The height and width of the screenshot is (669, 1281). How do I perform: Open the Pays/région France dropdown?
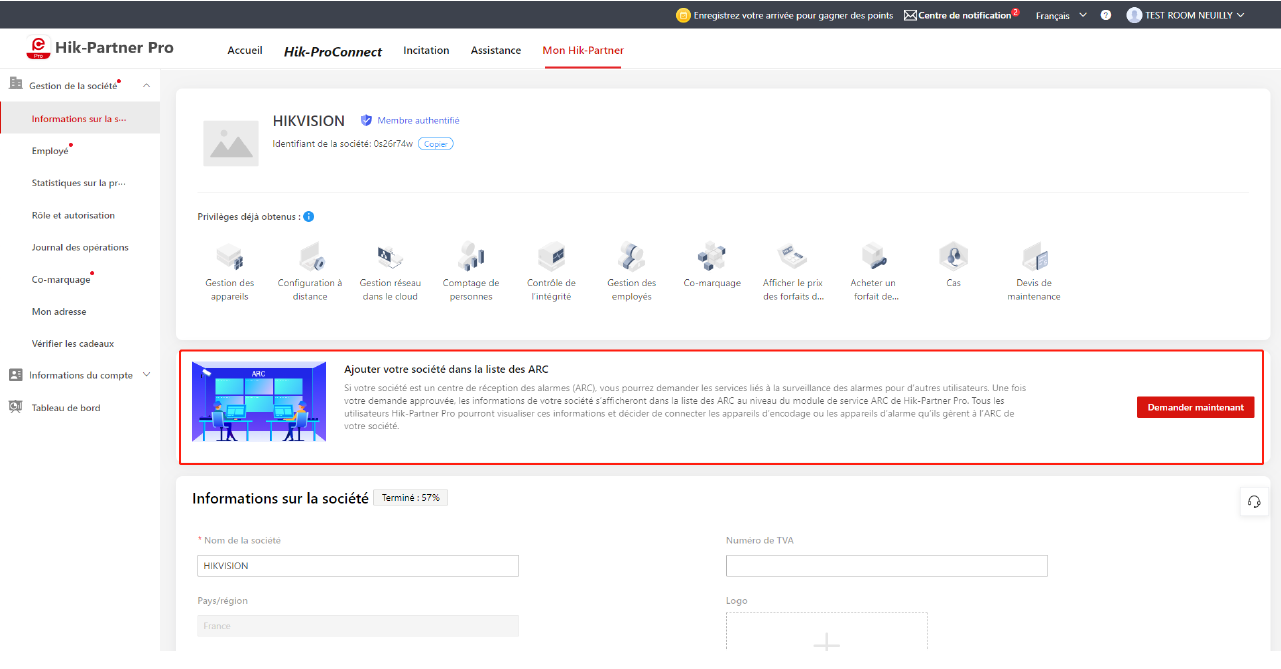pyautogui.click(x=358, y=626)
